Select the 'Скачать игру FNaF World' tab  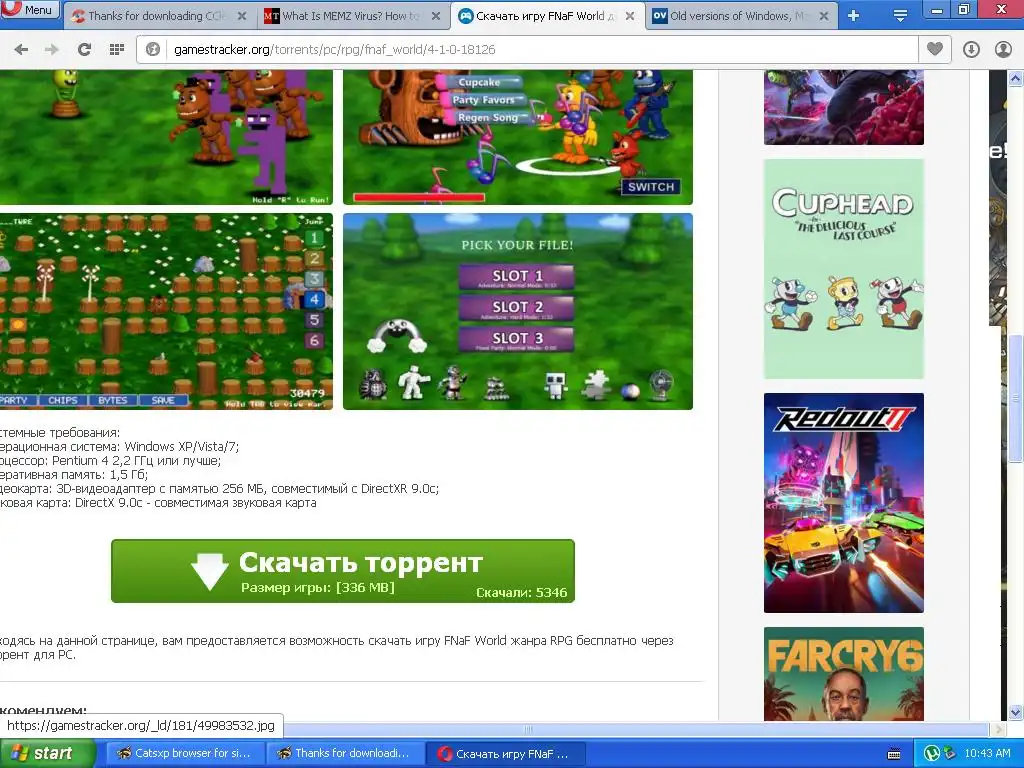point(546,16)
